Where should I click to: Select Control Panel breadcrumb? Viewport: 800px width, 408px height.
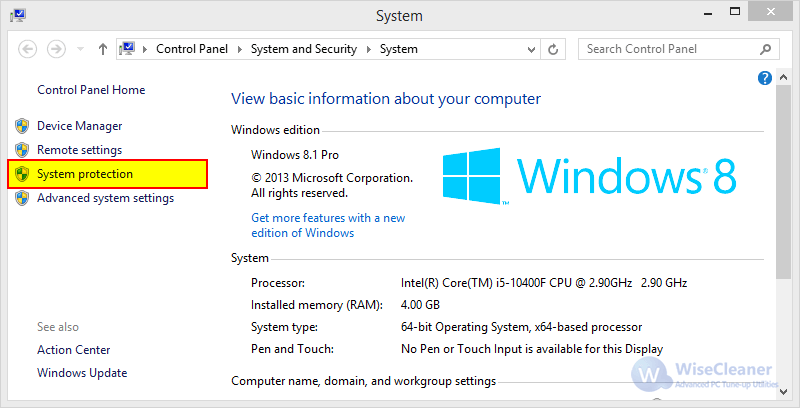coord(192,49)
